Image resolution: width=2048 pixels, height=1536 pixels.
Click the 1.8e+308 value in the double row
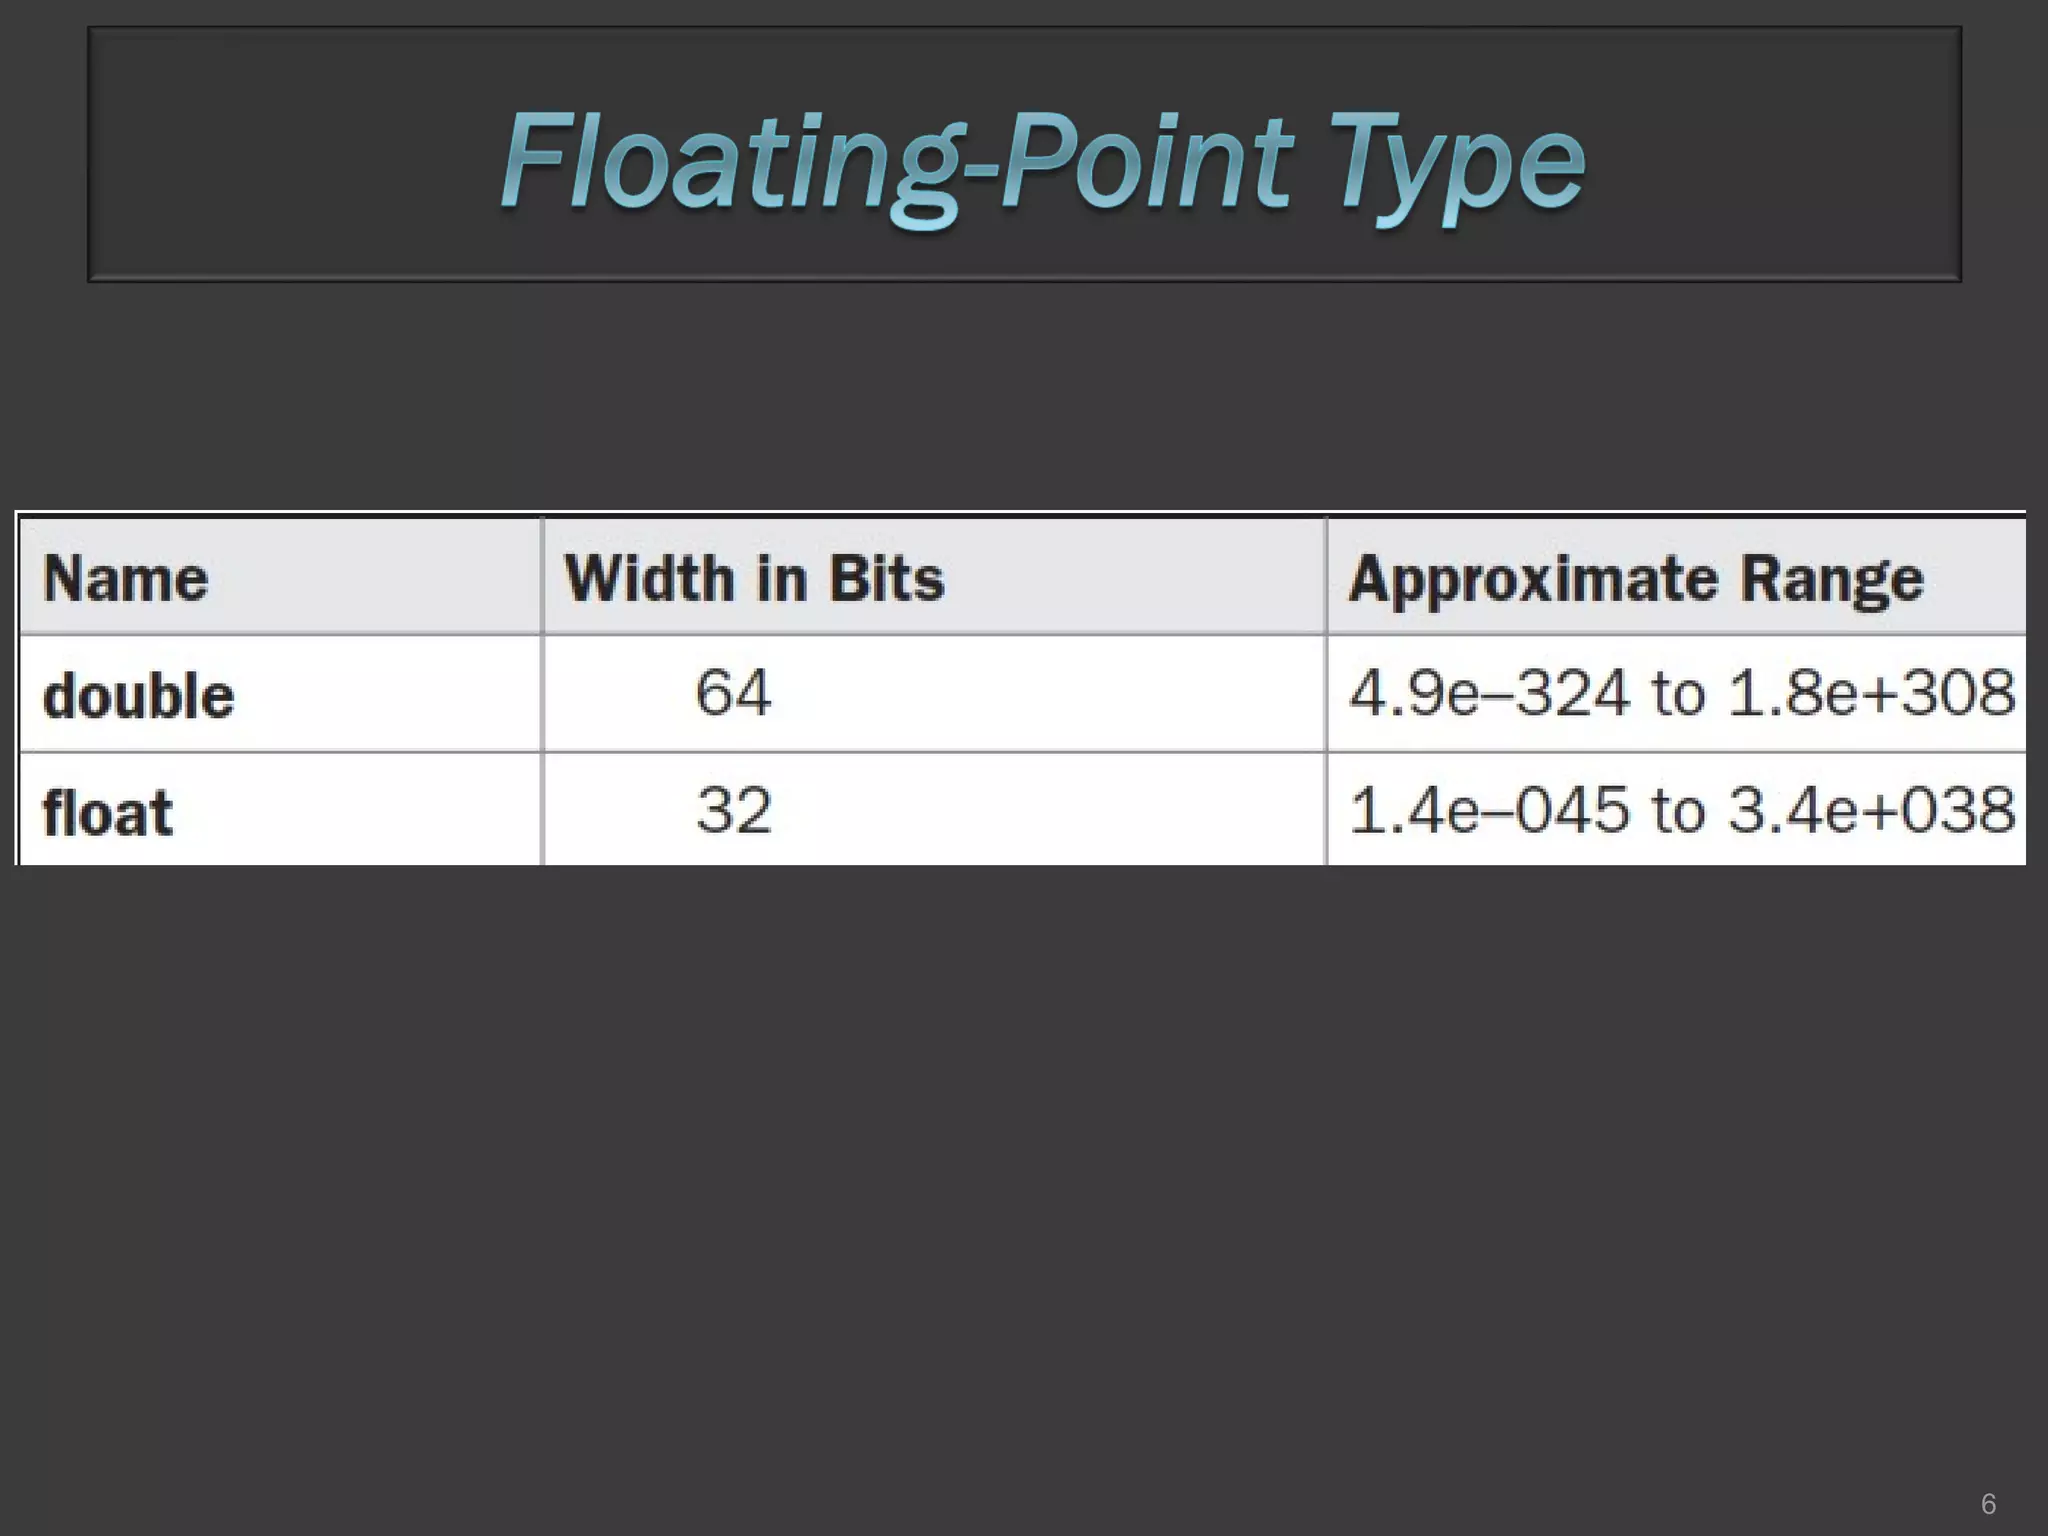tap(1872, 692)
